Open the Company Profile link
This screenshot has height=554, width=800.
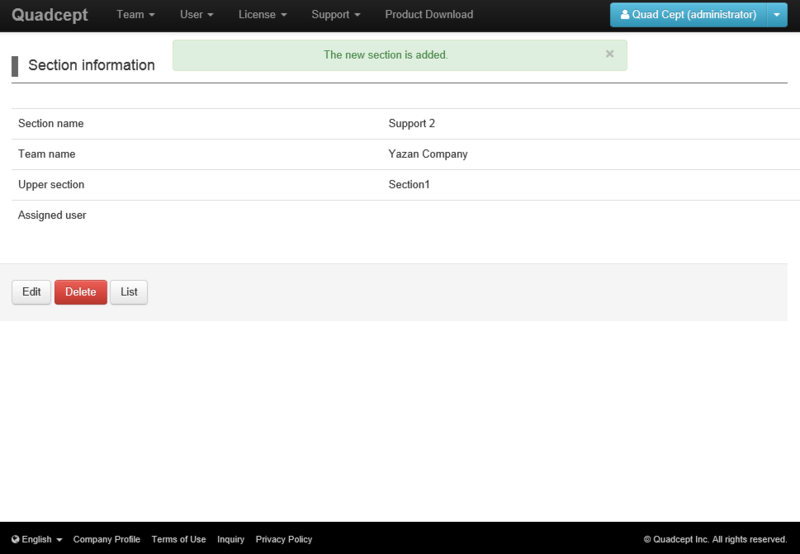(106, 539)
